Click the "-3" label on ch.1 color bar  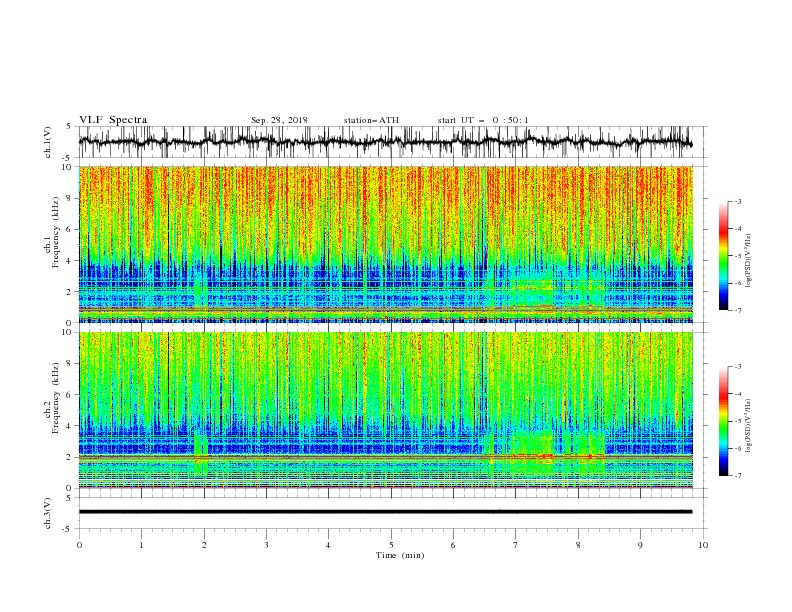coord(738,201)
